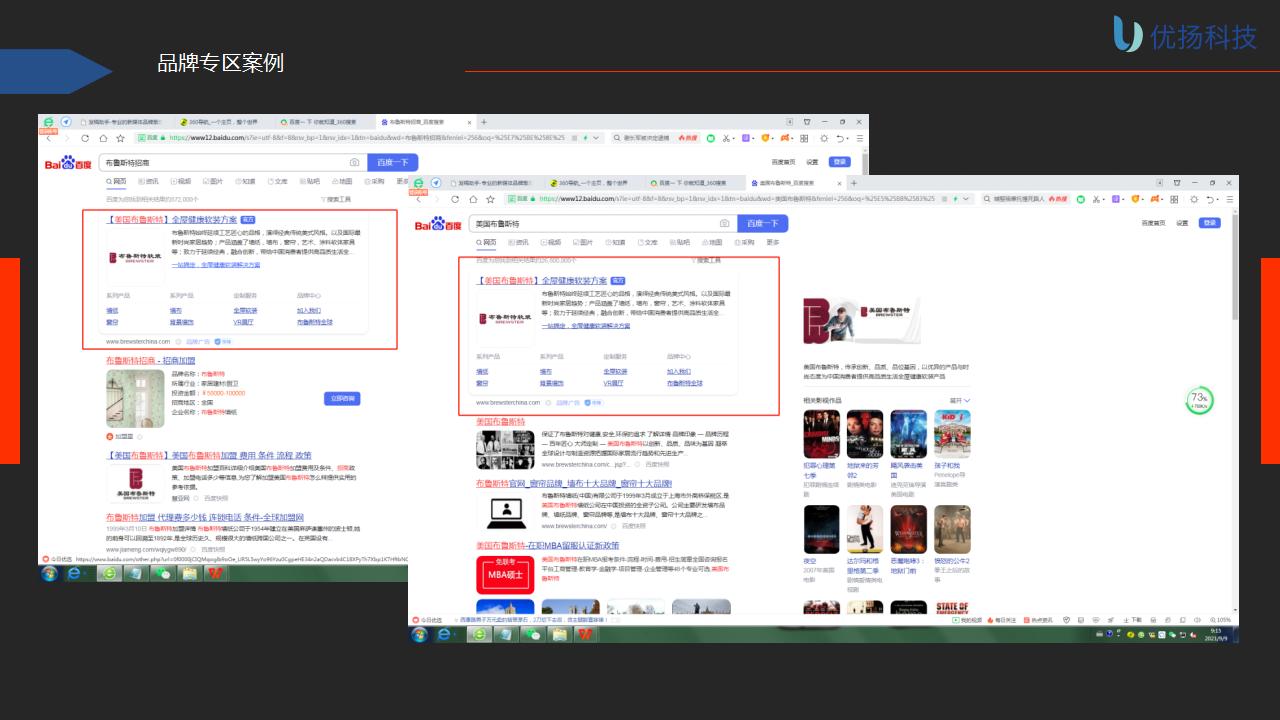Click the Baidu logo in the back window
The image size is (1280, 720).
[68, 162]
